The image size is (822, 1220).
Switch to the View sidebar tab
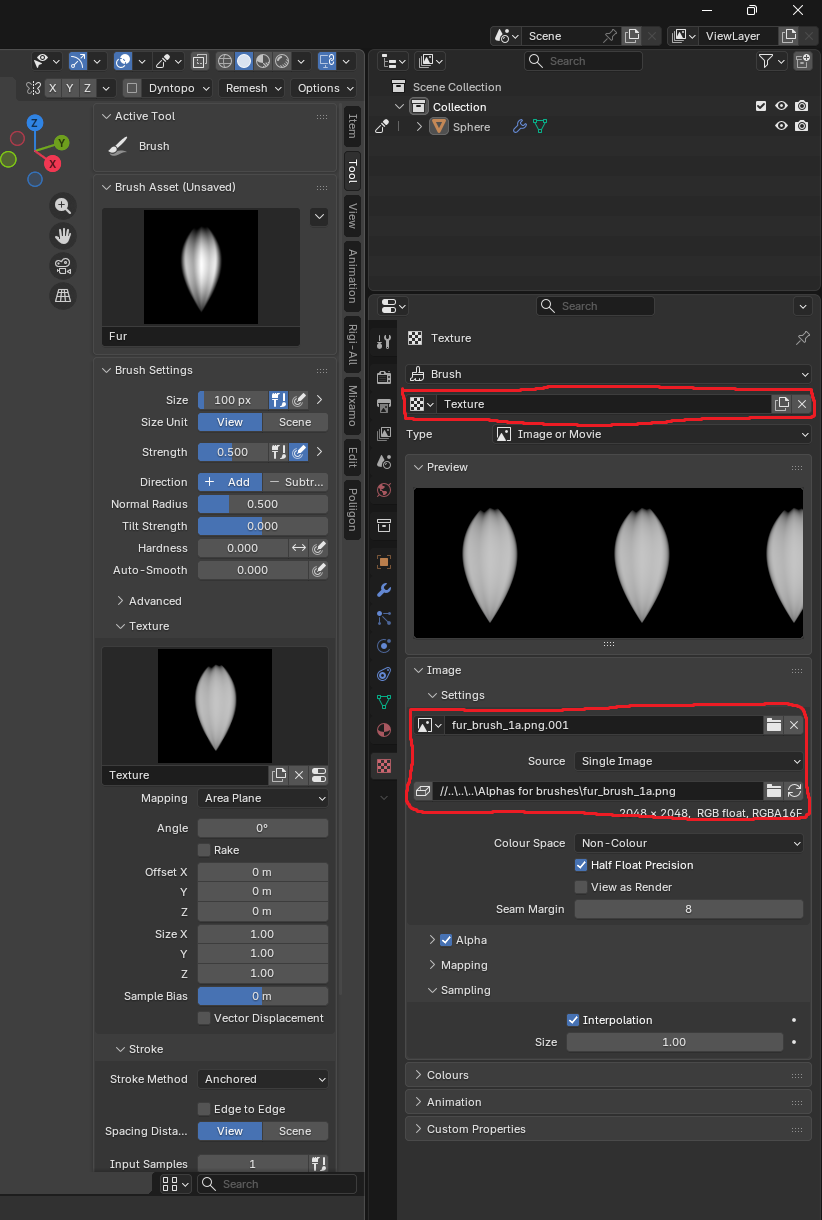352,216
